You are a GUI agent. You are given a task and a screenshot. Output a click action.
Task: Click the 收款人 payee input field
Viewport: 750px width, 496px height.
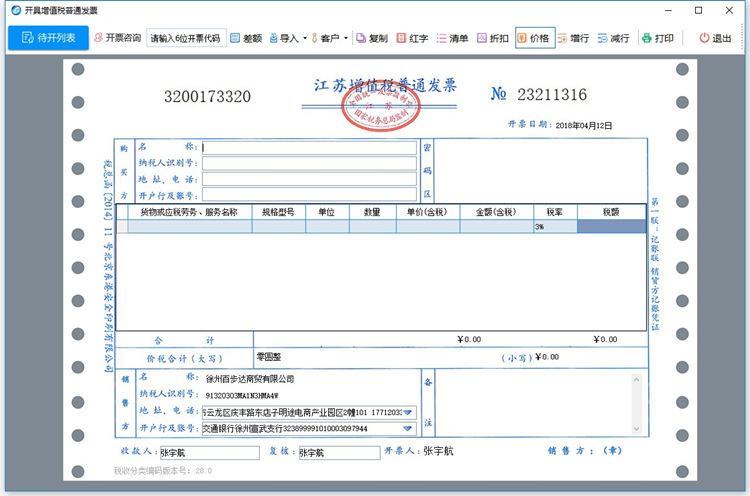click(210, 453)
